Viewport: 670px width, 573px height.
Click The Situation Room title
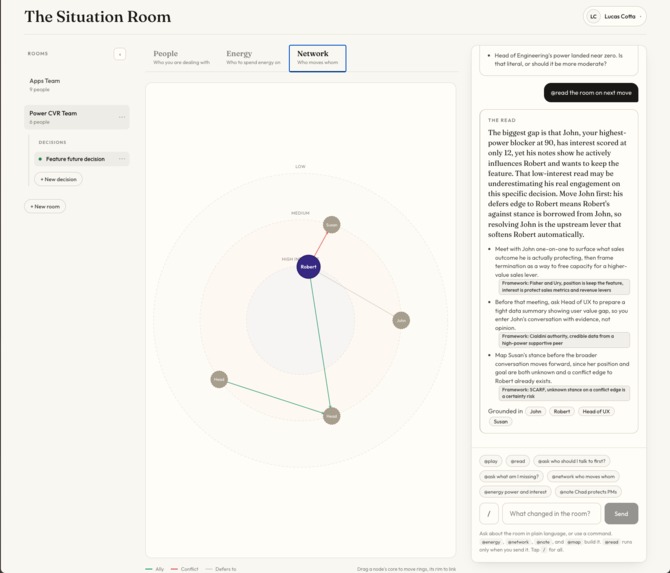tap(98, 17)
